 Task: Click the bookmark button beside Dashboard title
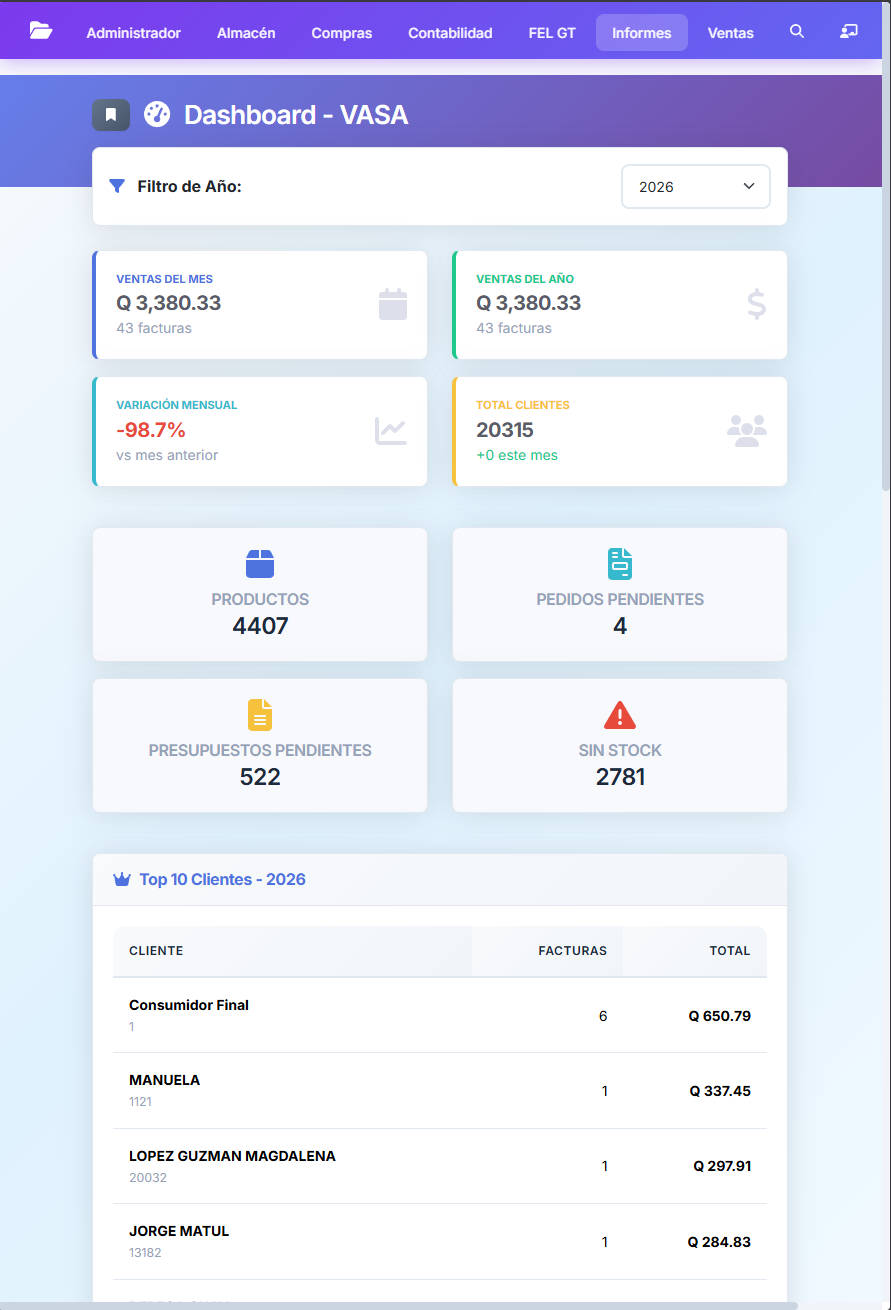[x=111, y=115]
